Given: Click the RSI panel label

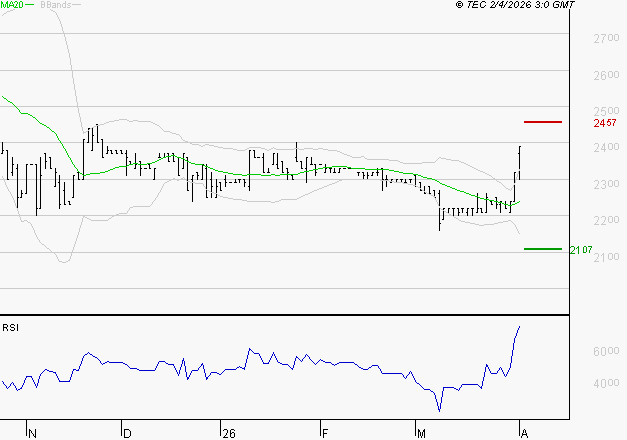Looking at the screenshot, I should tap(10, 328).
